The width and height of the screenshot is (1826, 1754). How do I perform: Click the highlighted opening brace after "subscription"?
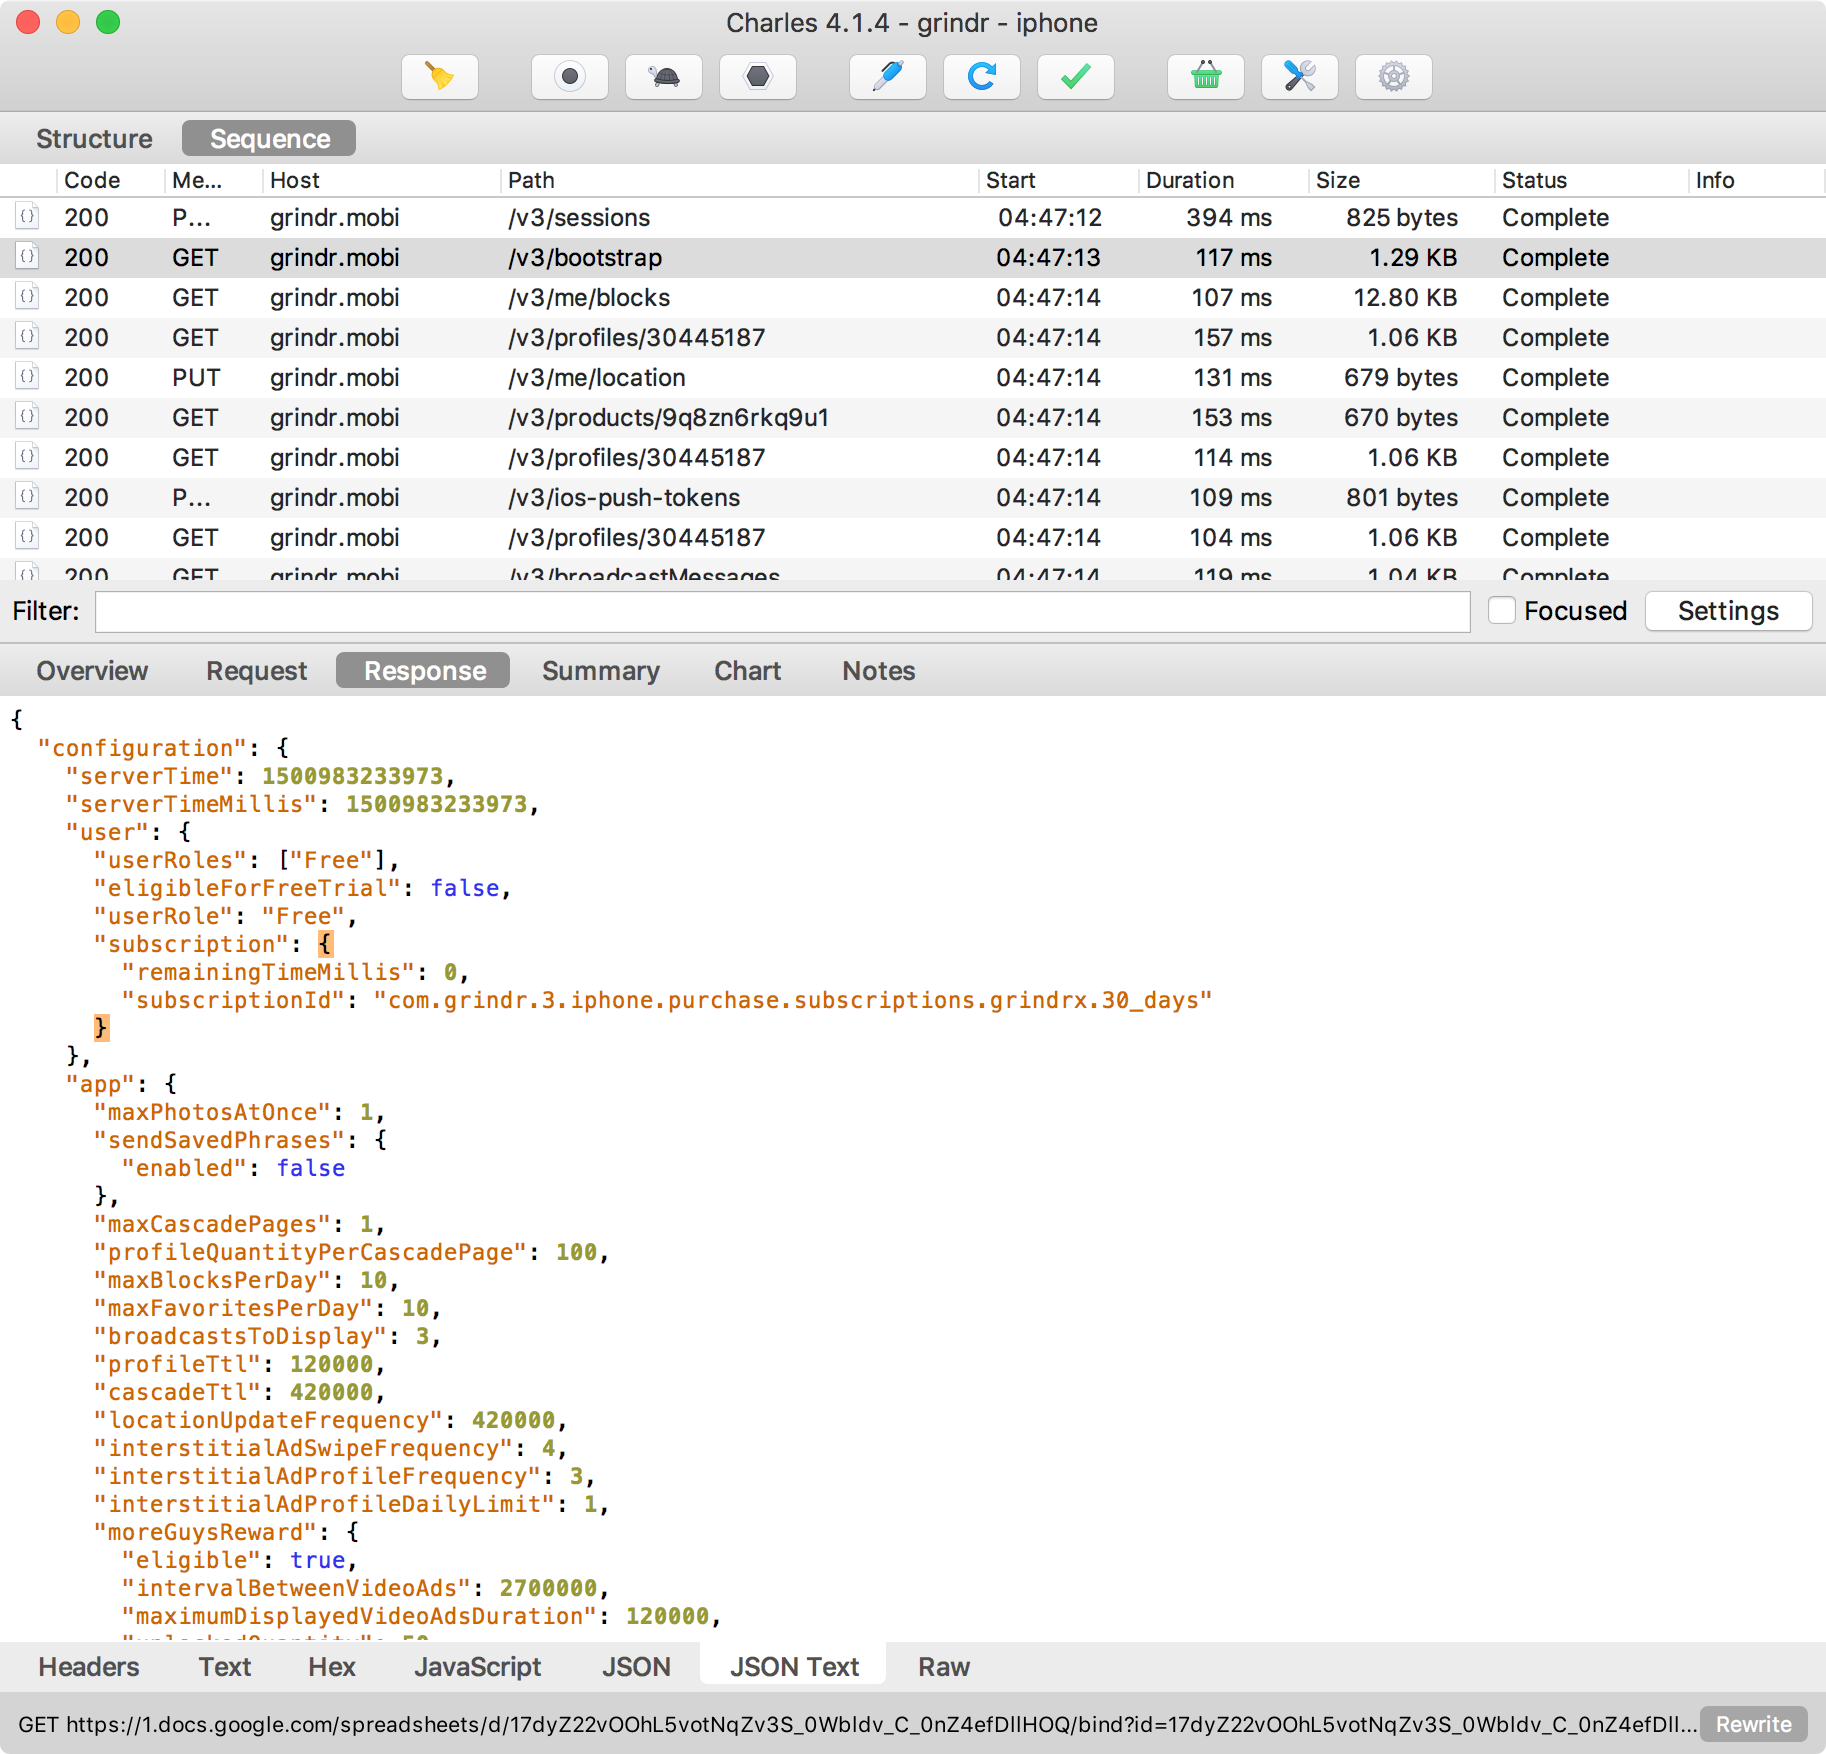(325, 944)
